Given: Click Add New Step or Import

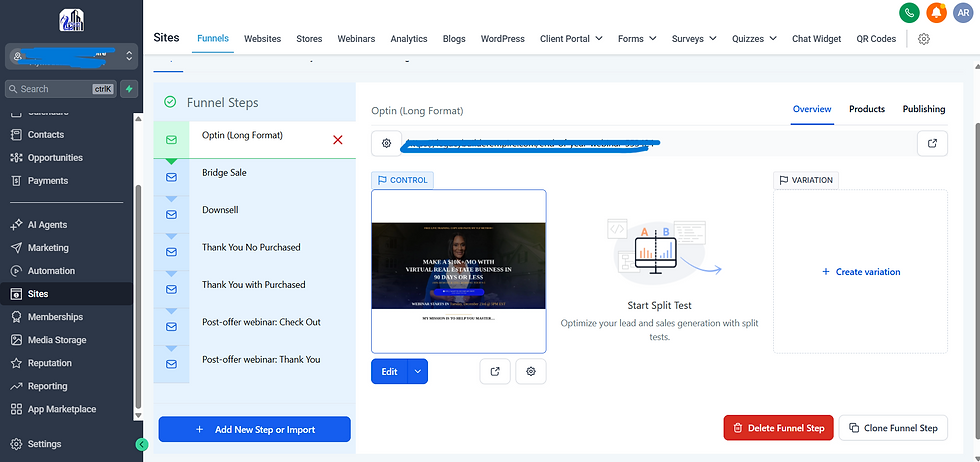Looking at the screenshot, I should pos(254,429).
